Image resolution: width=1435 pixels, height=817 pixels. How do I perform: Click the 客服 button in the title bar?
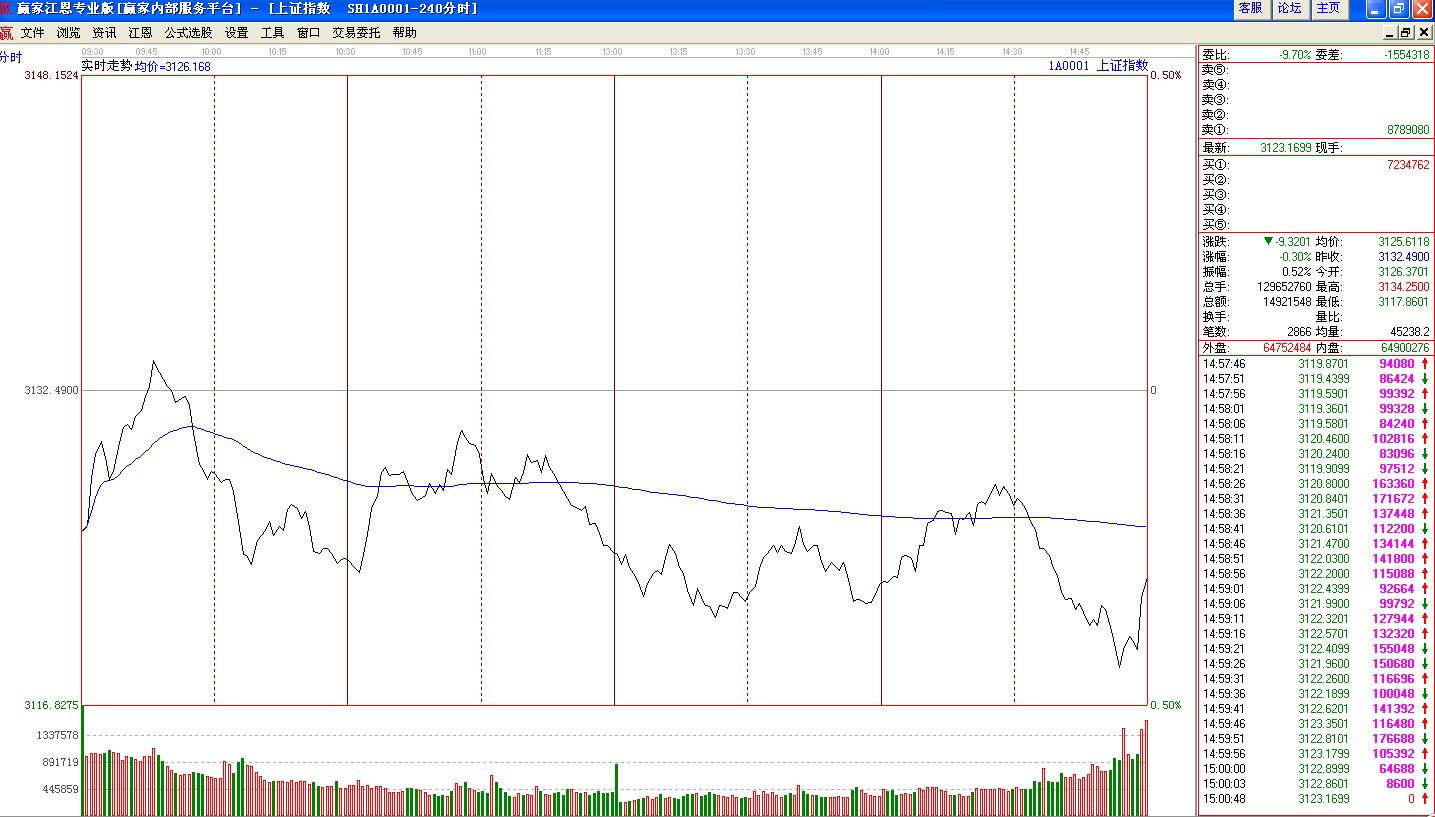click(1251, 8)
